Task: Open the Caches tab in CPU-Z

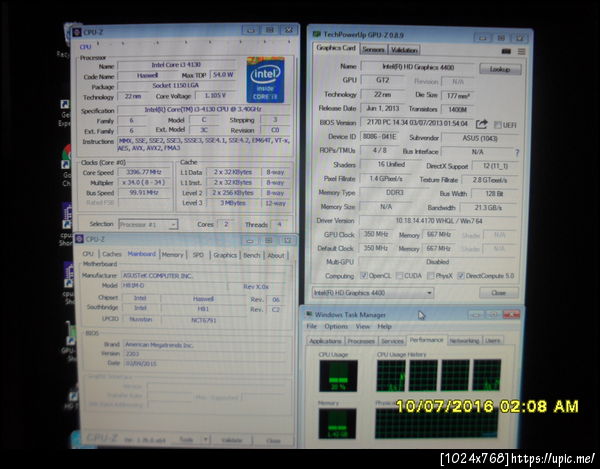Action: click(112, 254)
